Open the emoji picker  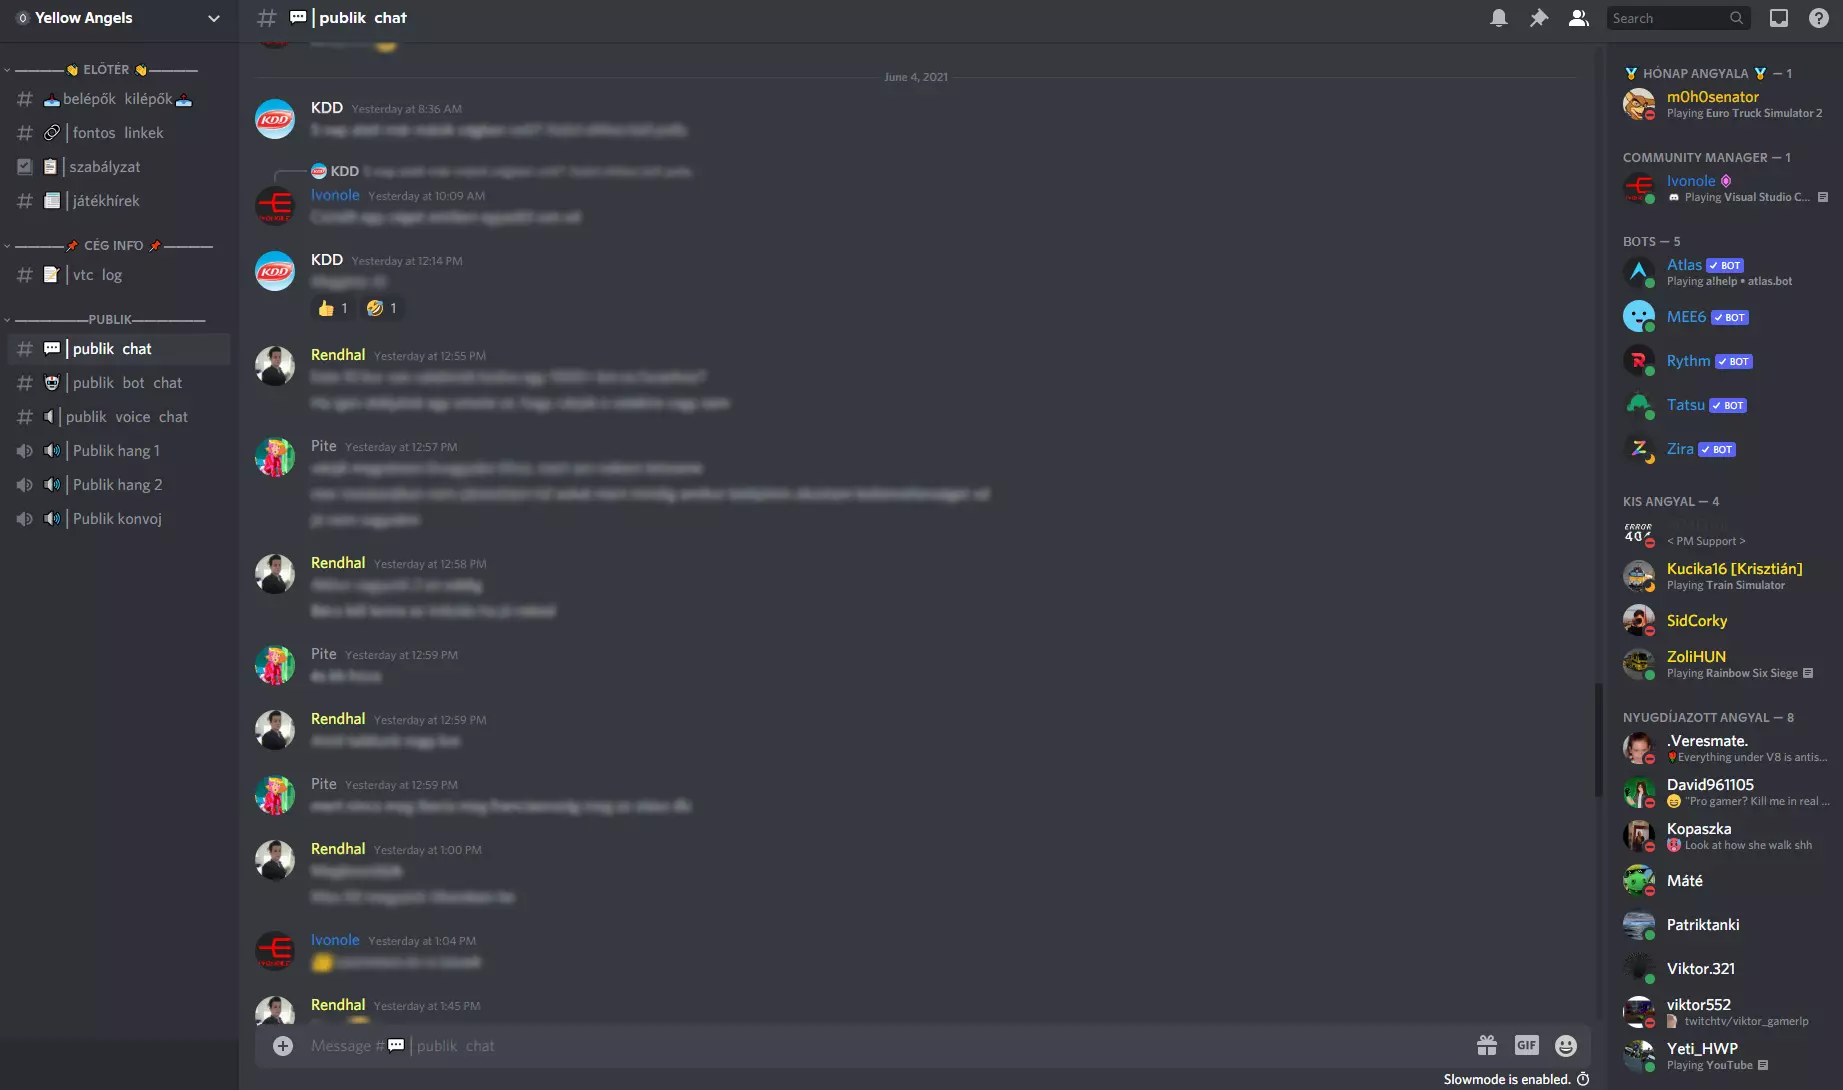[x=1566, y=1045]
